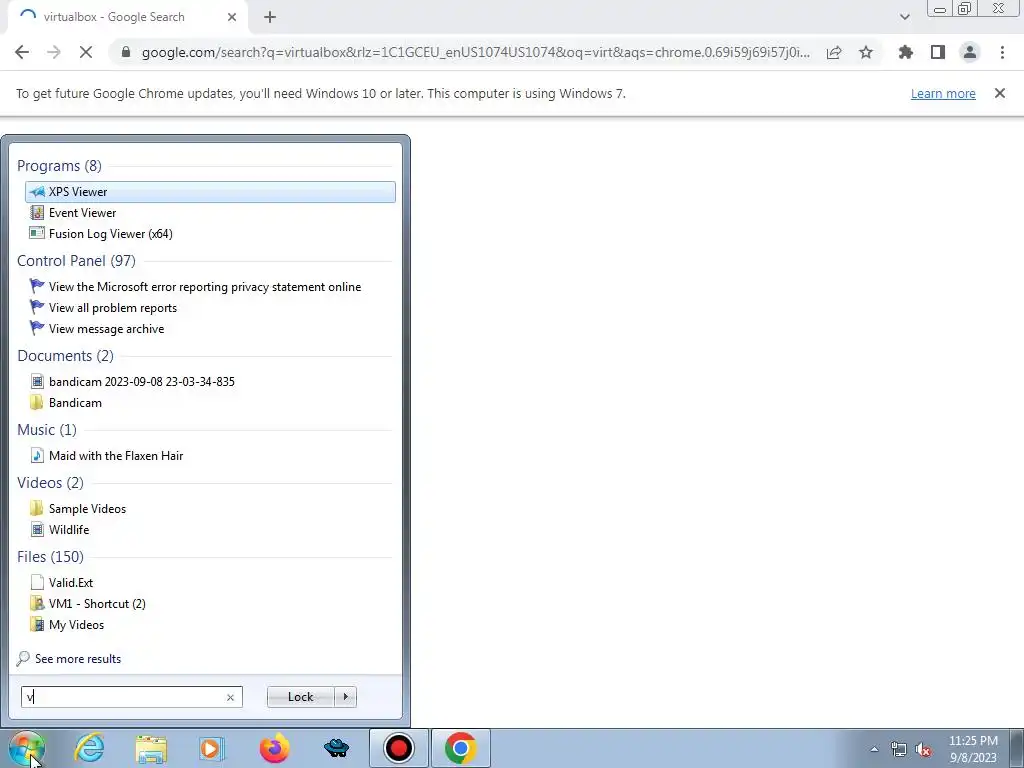Launch Fusion Log Viewer (x64)
The height and width of the screenshot is (768, 1024).
[x=110, y=234]
